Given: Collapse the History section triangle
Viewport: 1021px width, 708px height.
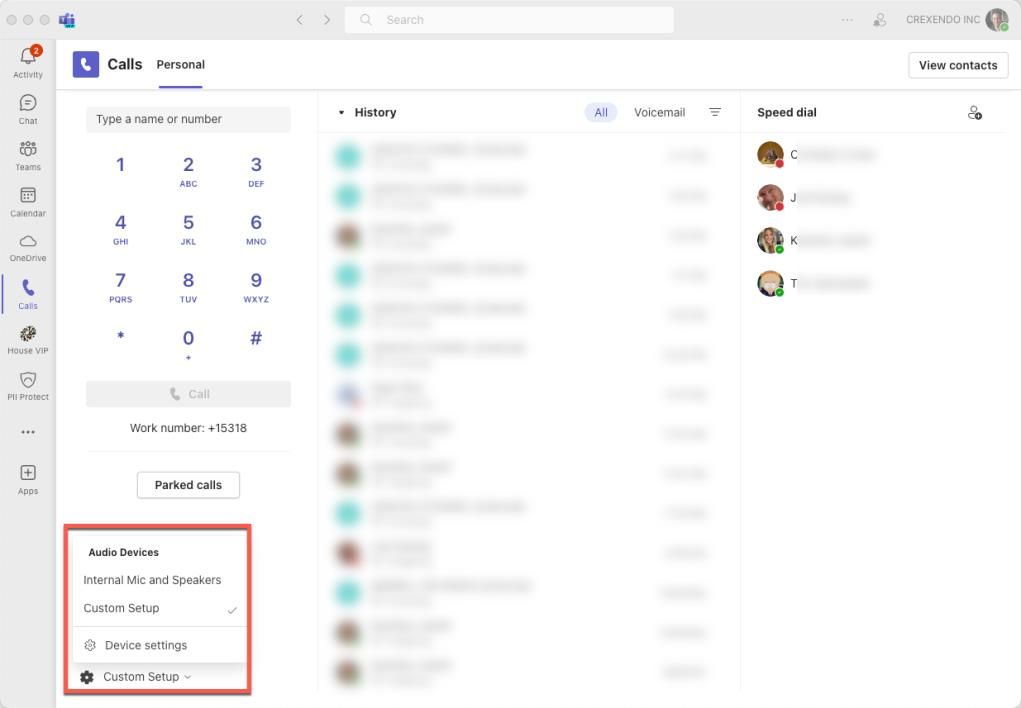Looking at the screenshot, I should click(341, 113).
